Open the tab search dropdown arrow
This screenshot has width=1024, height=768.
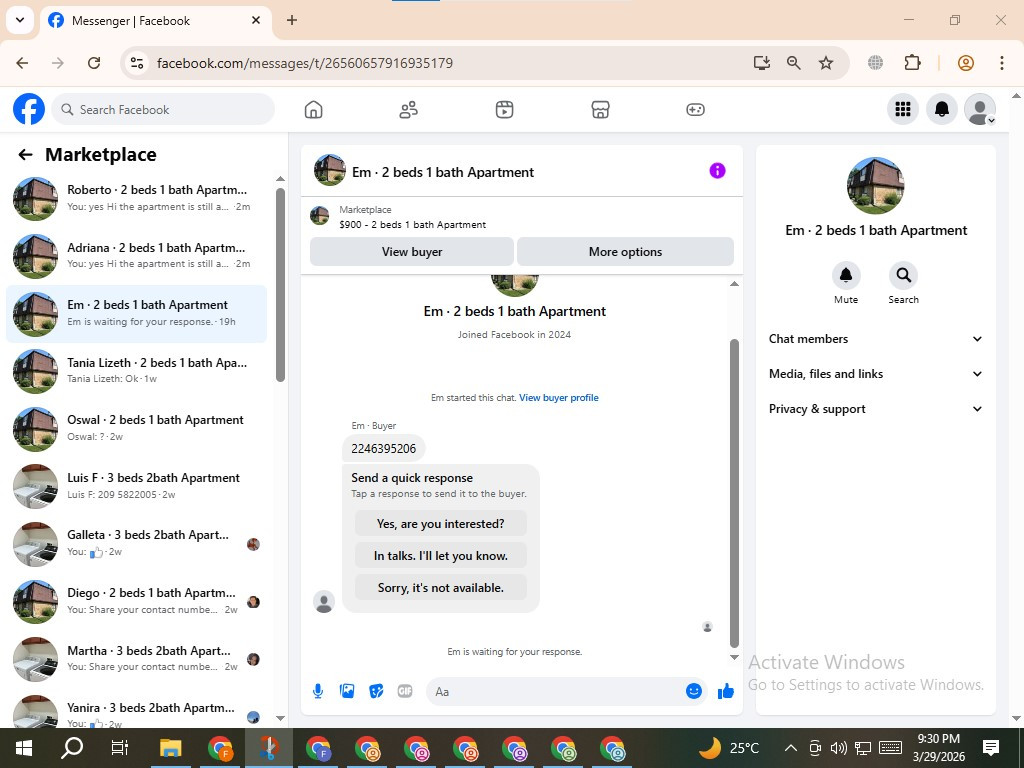tap(20, 20)
